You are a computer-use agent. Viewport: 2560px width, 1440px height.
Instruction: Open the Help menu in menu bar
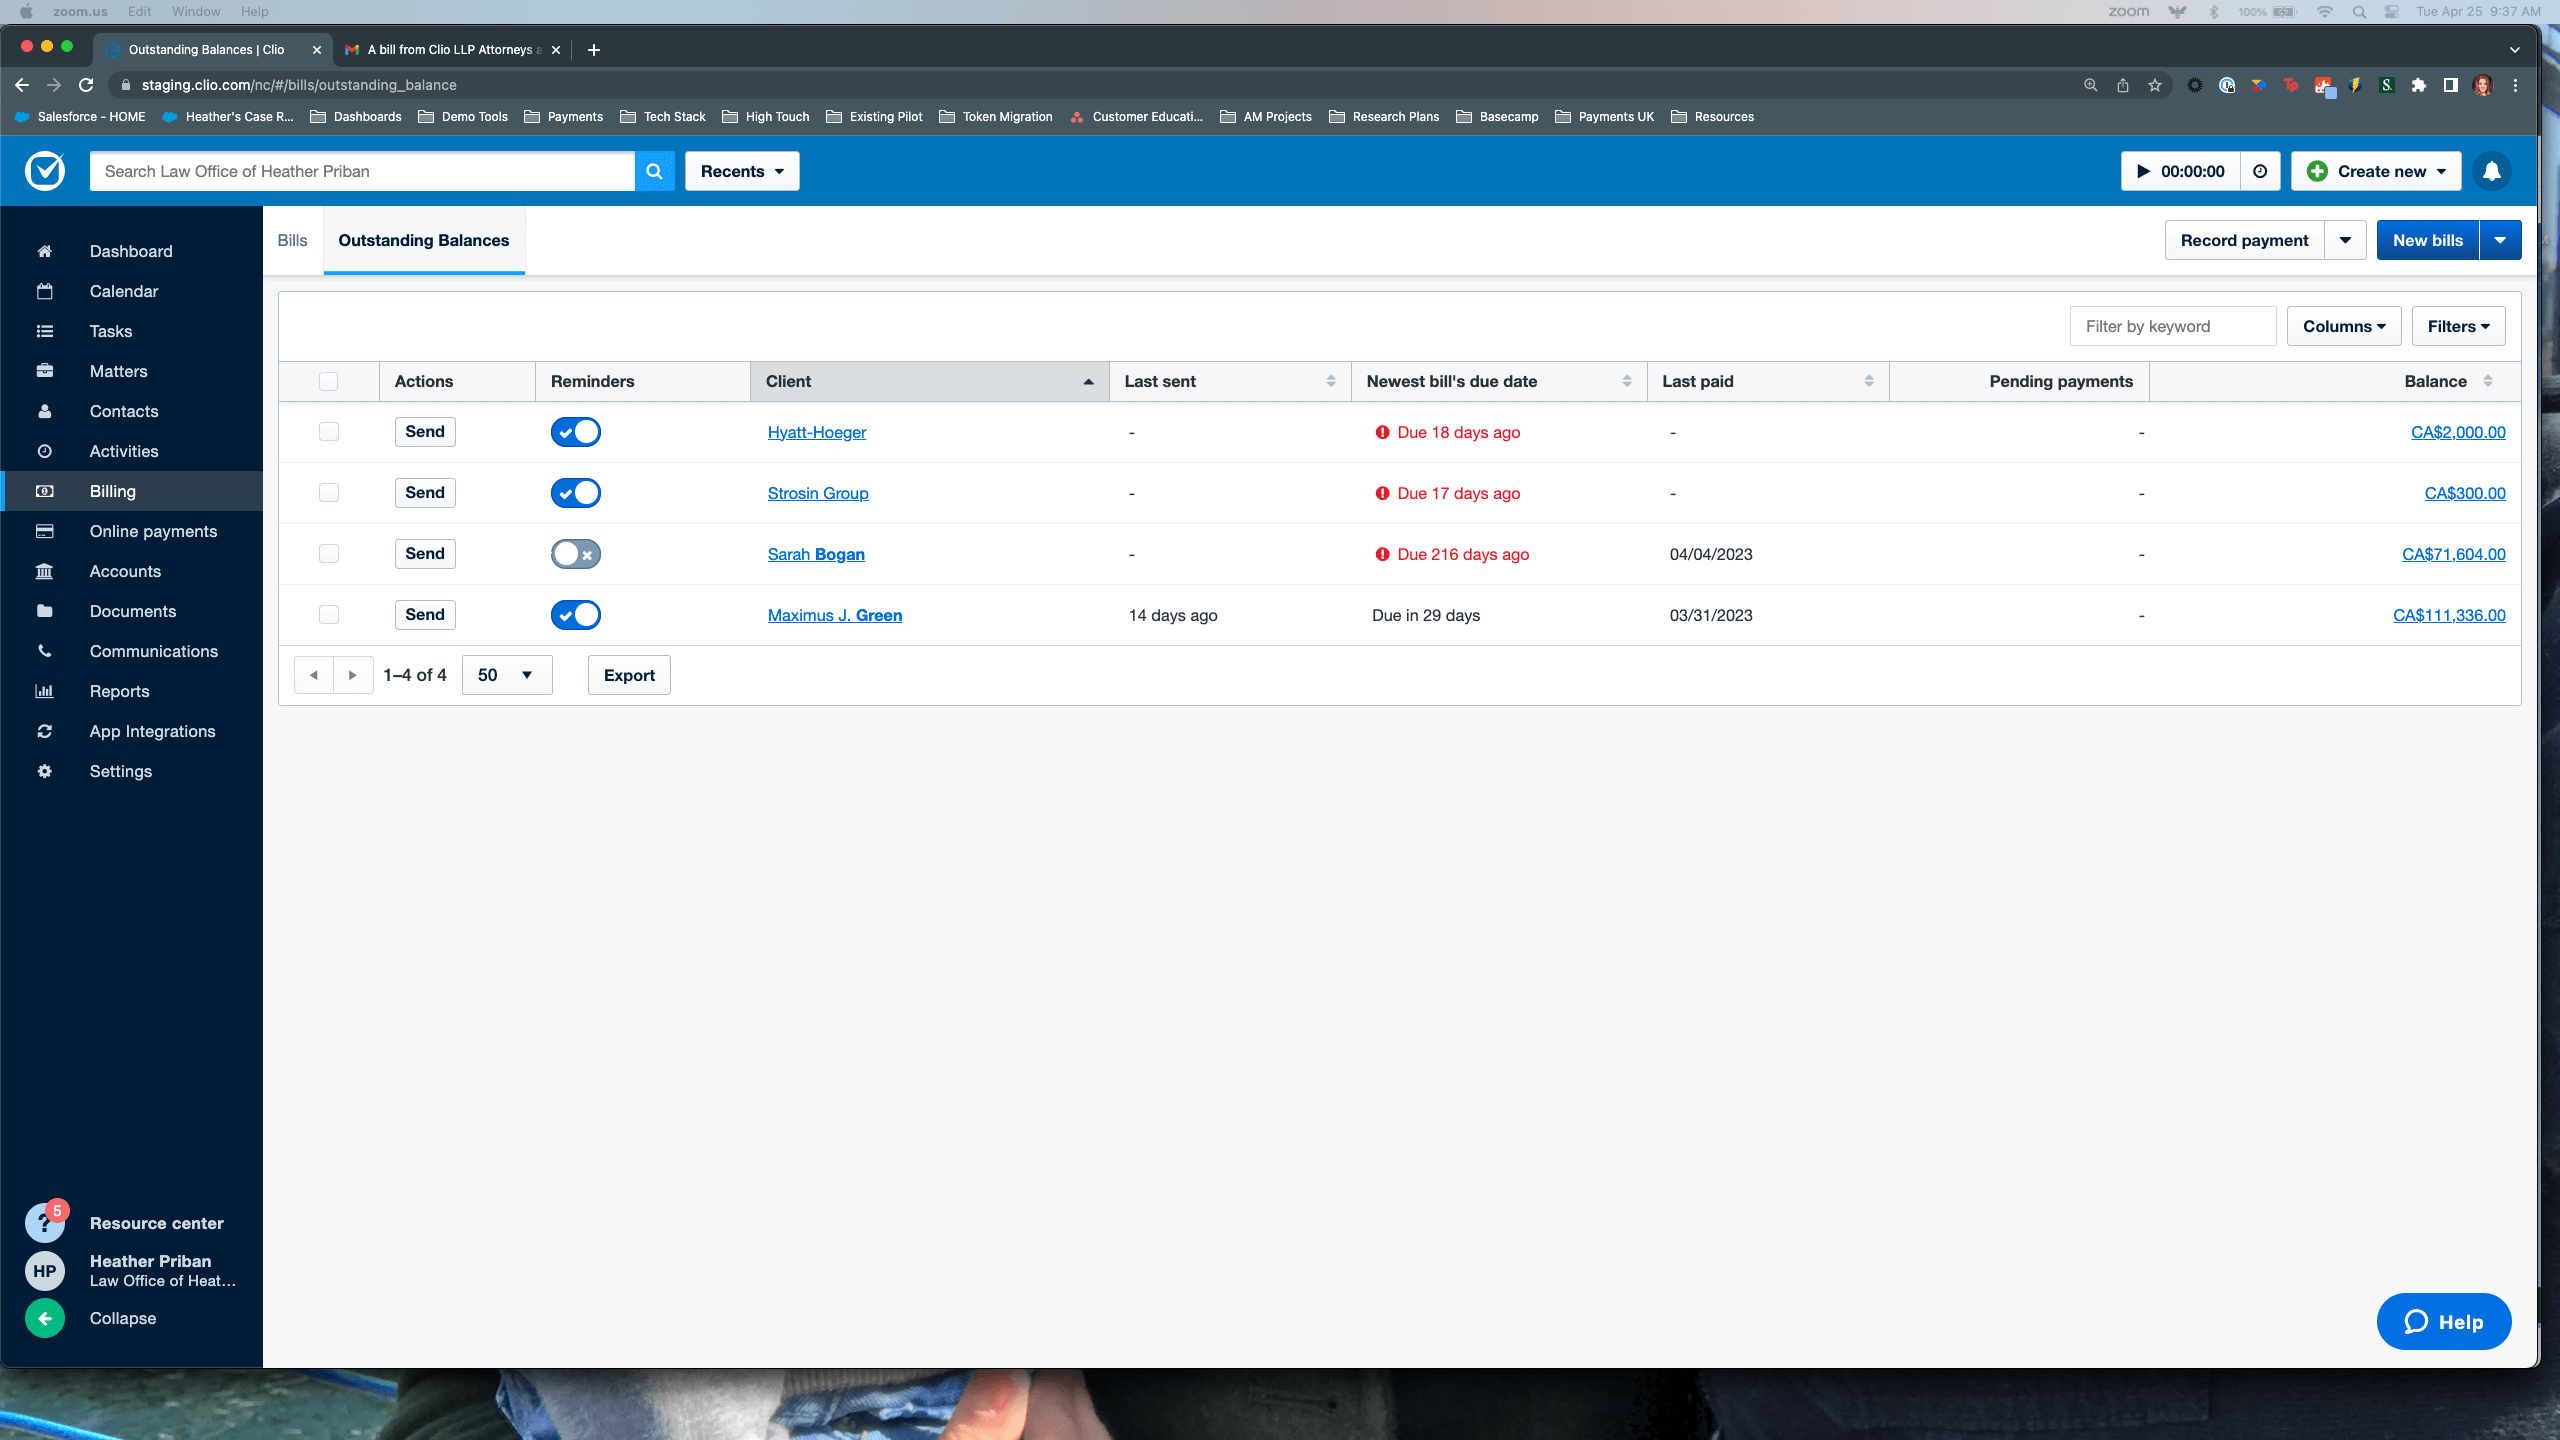click(x=254, y=11)
